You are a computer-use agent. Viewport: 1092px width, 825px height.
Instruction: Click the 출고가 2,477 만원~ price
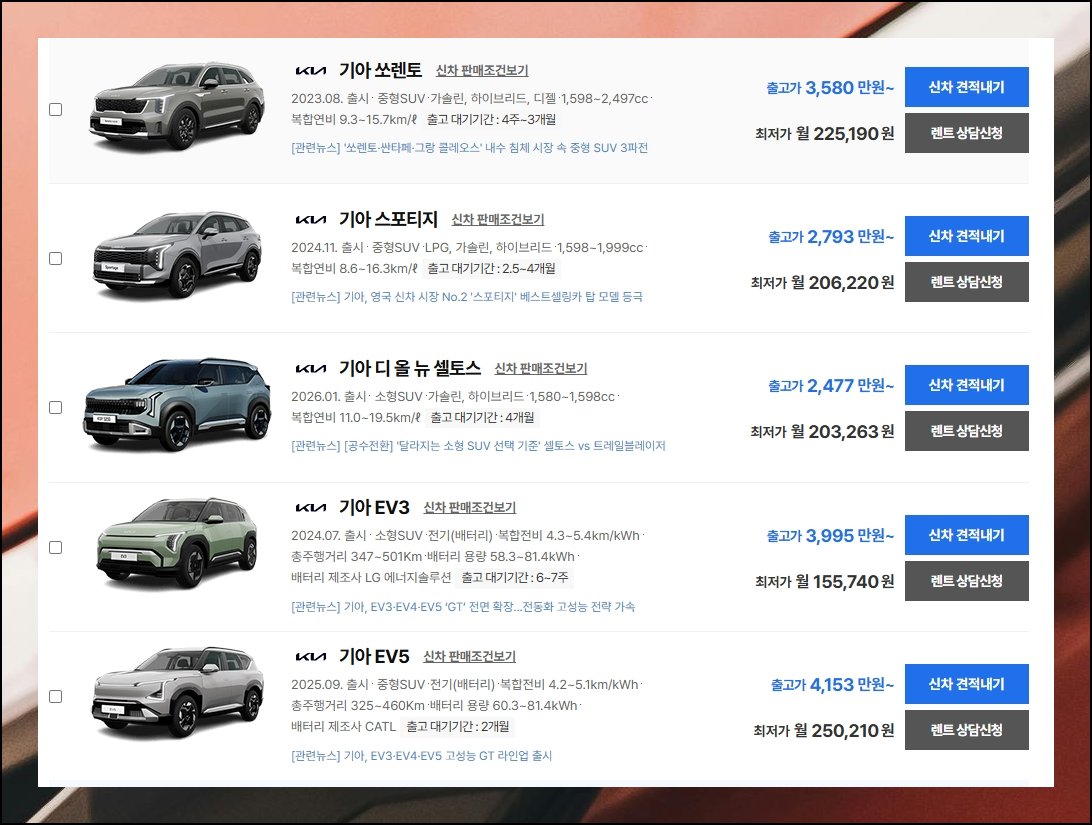coord(831,386)
